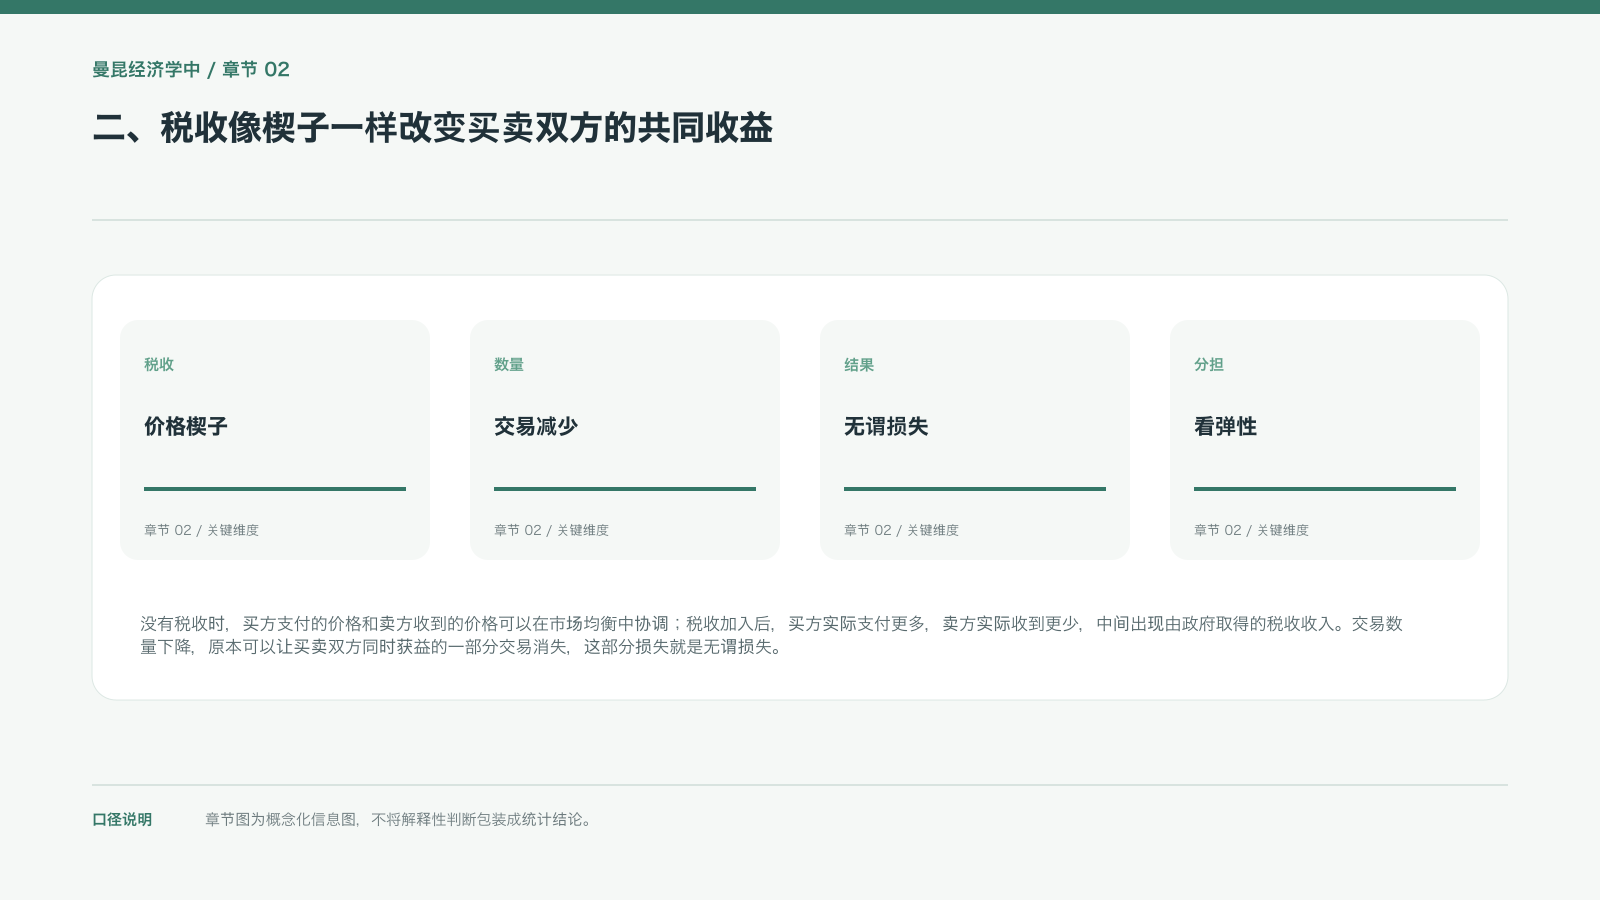The image size is (1600, 900).
Task: Click the breadcrumb '曼昆经济学中 / 章节 02'
Action: (191, 69)
